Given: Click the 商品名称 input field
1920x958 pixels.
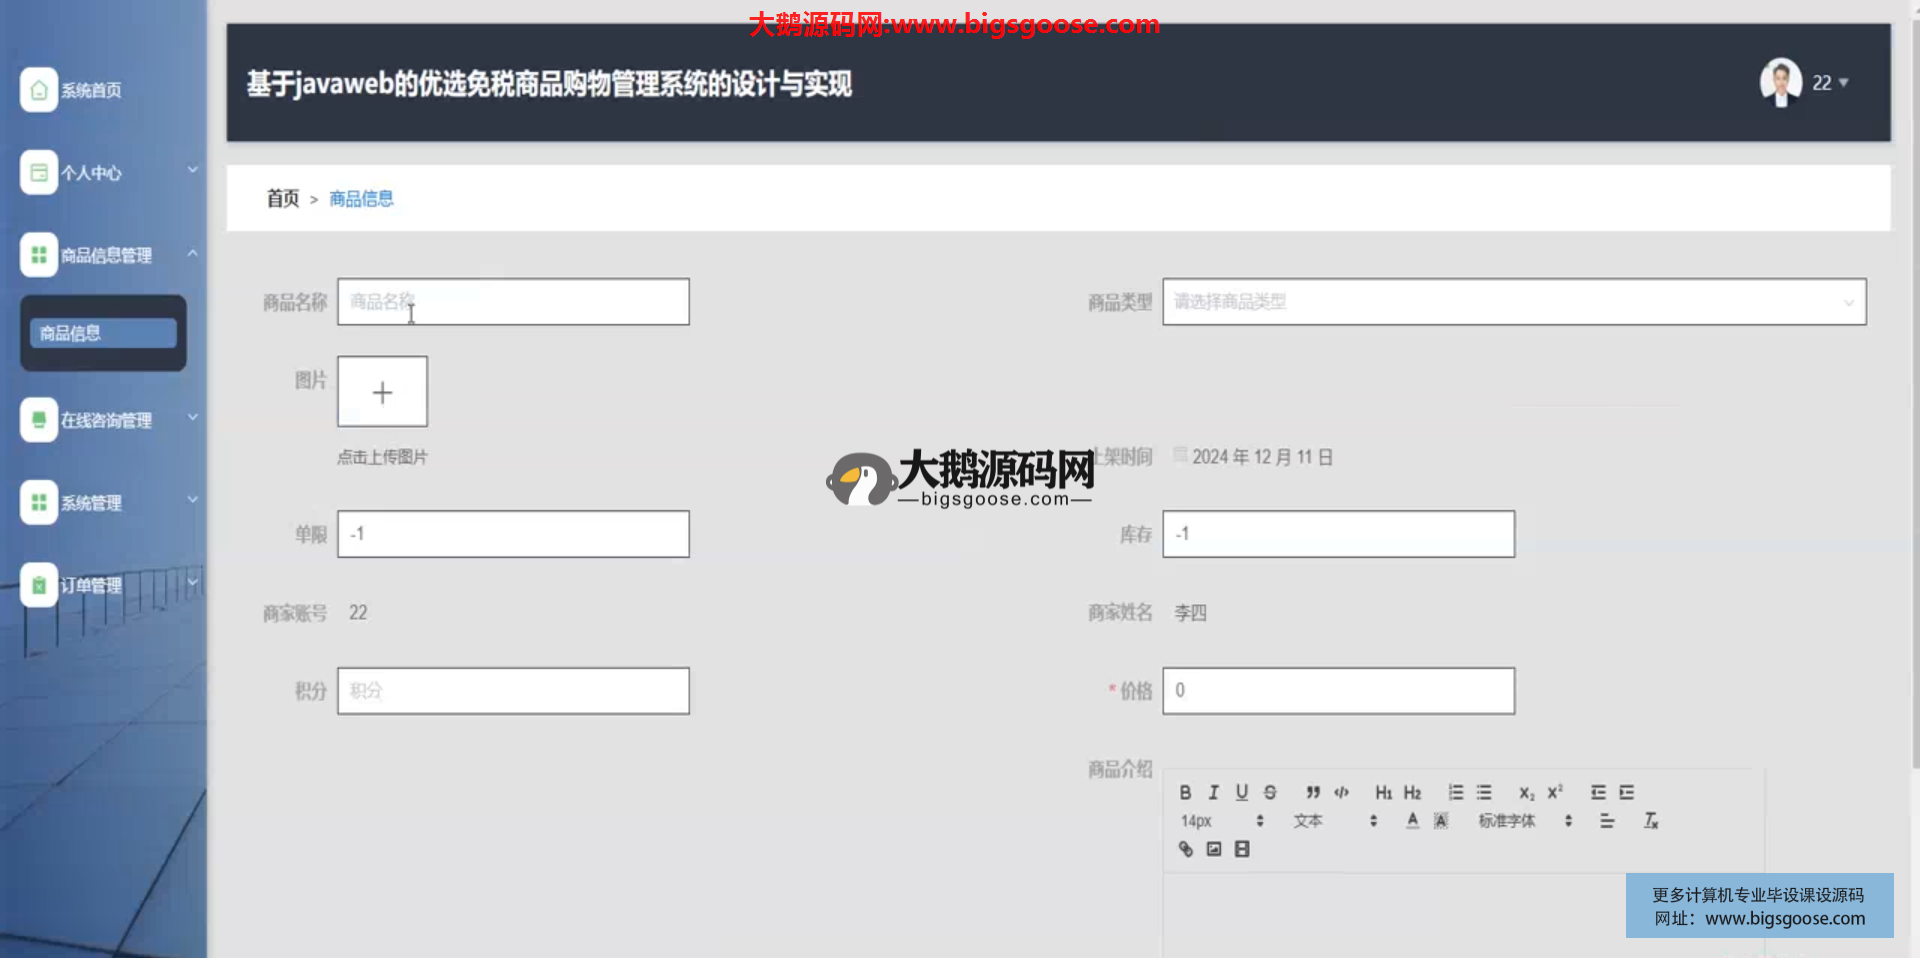Looking at the screenshot, I should pyautogui.click(x=513, y=302).
